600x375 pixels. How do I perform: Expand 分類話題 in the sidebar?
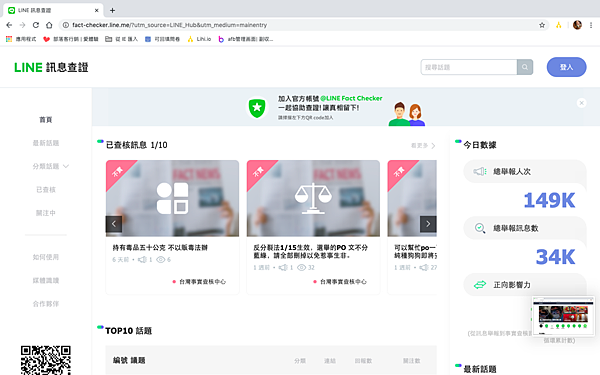(x=51, y=166)
